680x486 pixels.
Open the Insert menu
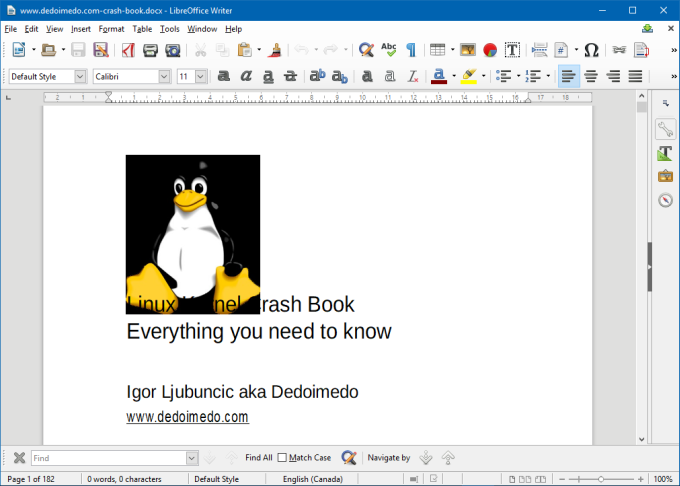click(81, 29)
